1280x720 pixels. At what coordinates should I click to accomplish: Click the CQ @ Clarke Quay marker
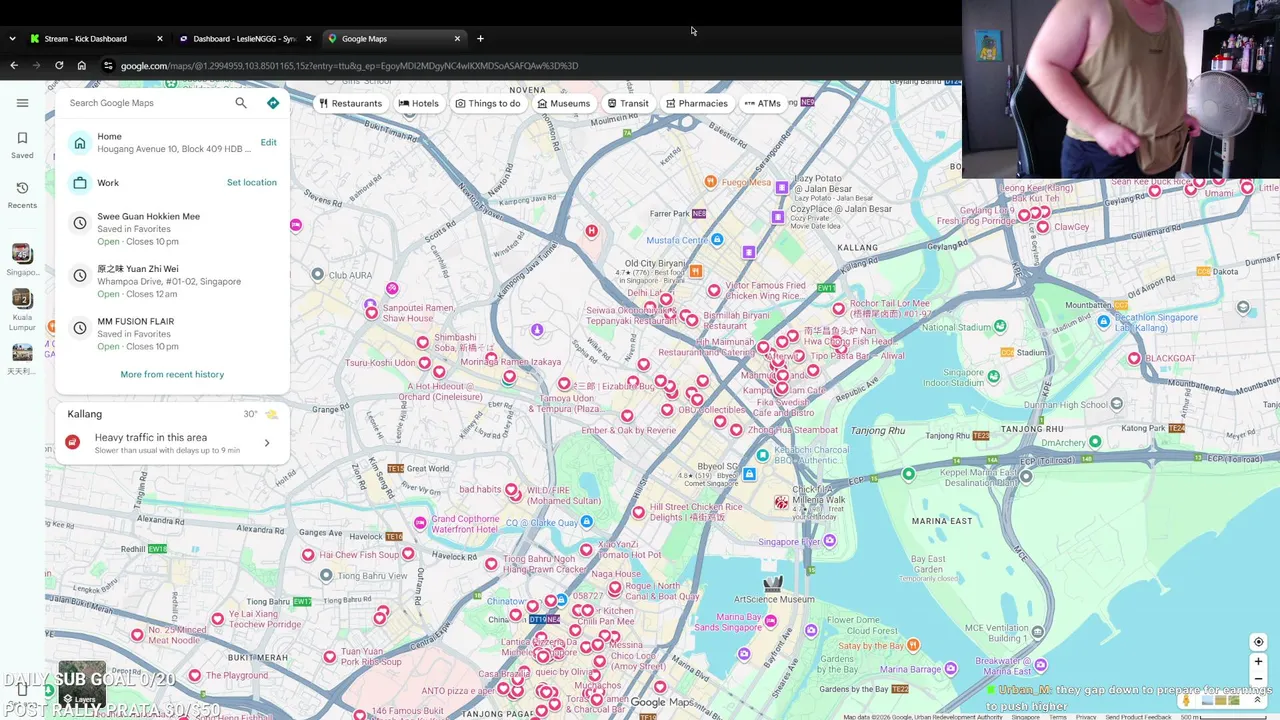click(x=587, y=522)
